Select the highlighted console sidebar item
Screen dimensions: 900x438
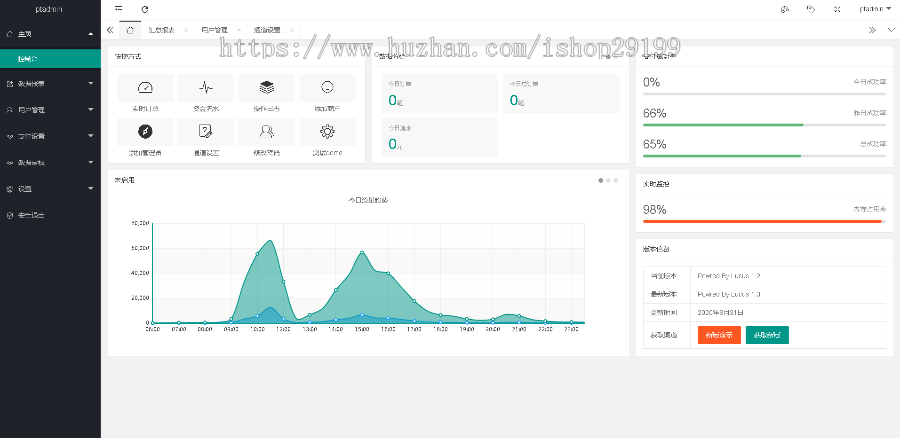click(x=50, y=60)
